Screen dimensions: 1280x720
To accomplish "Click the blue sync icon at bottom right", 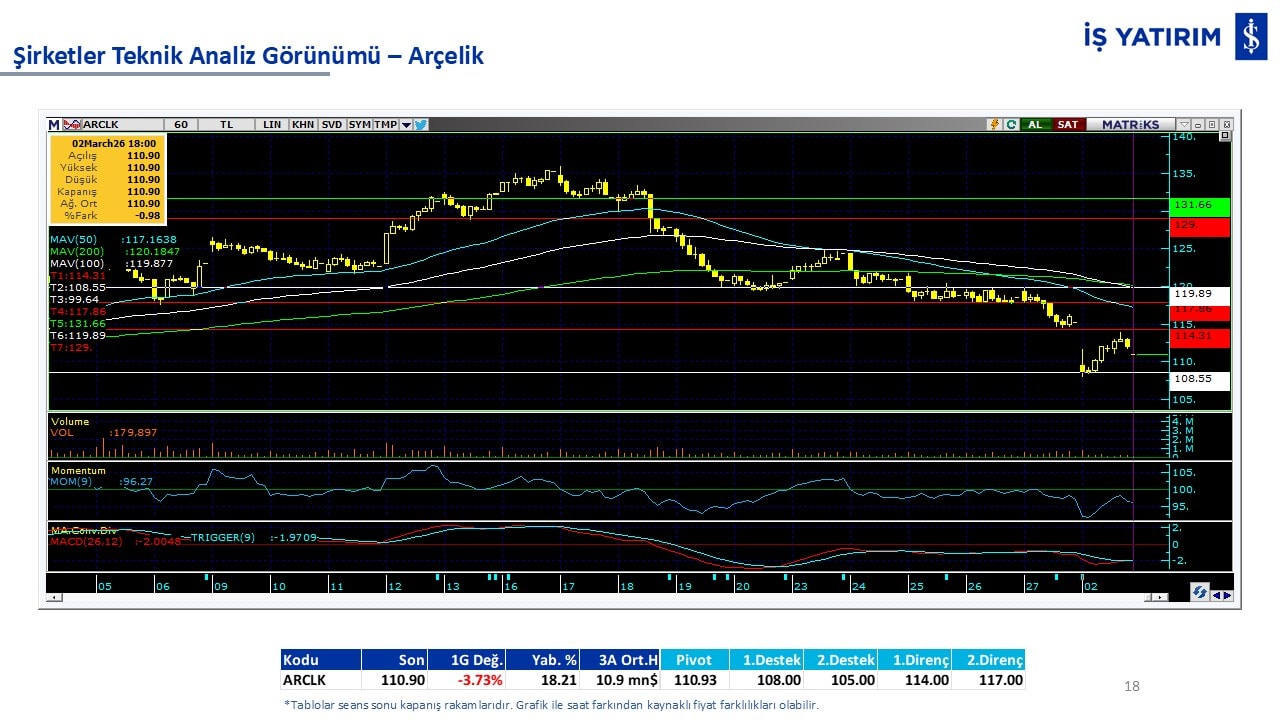I will 1199,593.
